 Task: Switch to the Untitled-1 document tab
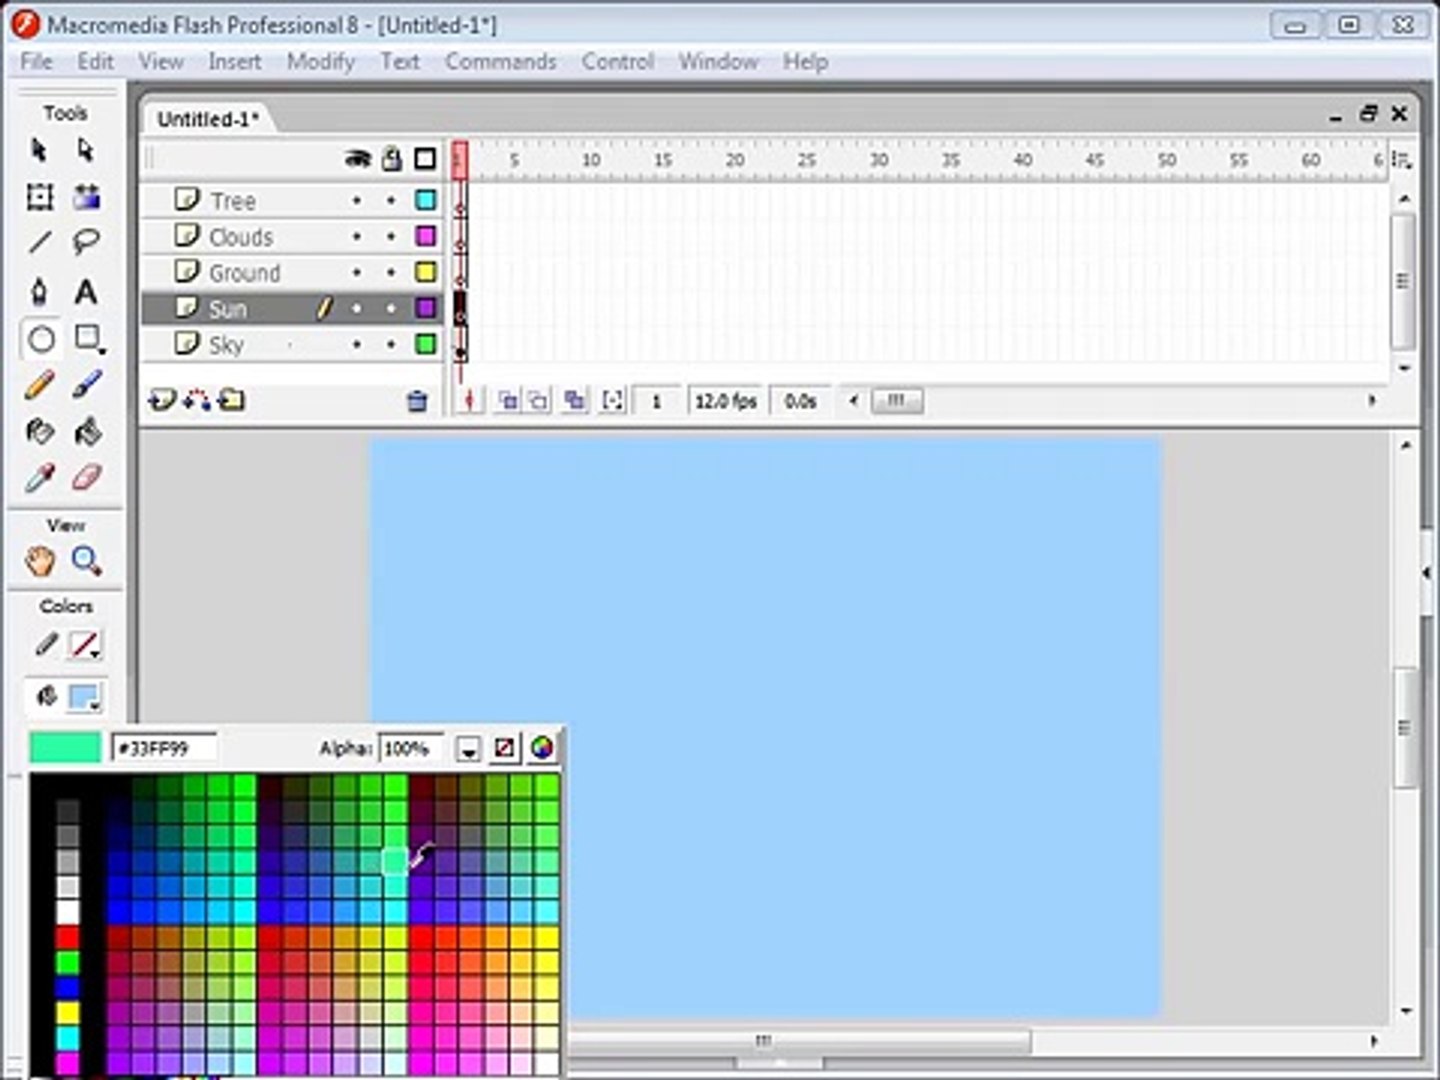(208, 119)
